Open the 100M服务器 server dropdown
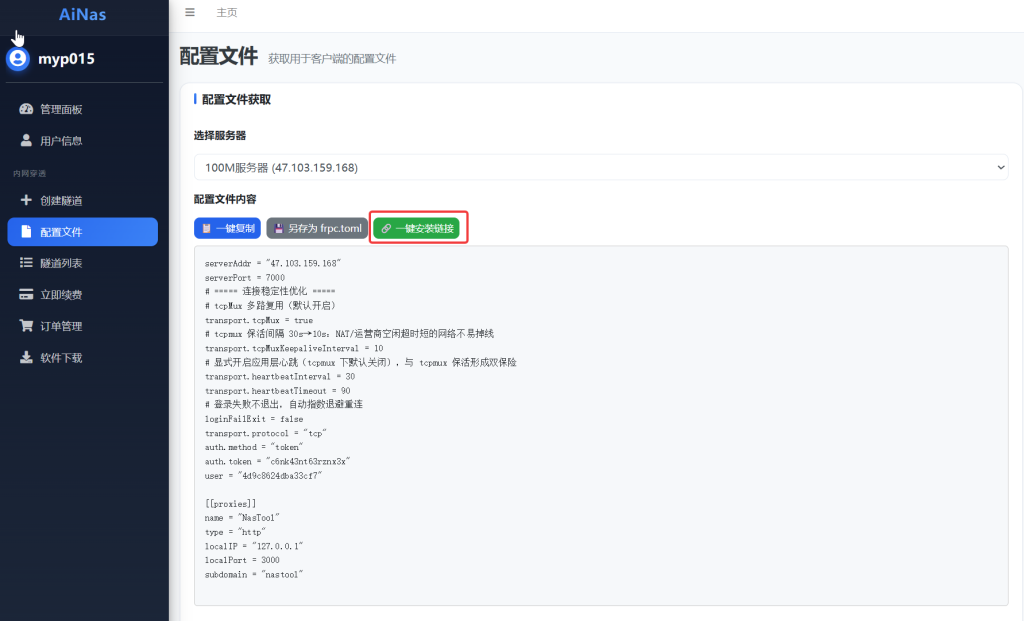Image resolution: width=1024 pixels, height=621 pixels. [601, 167]
